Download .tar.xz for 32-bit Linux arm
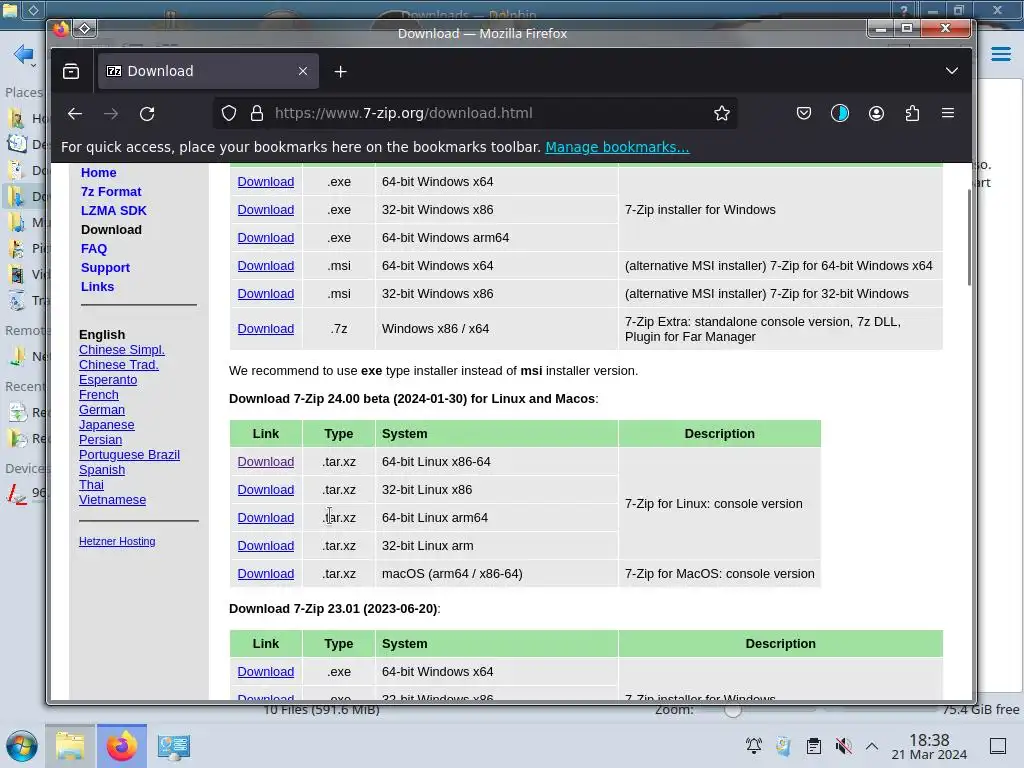 pyautogui.click(x=266, y=546)
